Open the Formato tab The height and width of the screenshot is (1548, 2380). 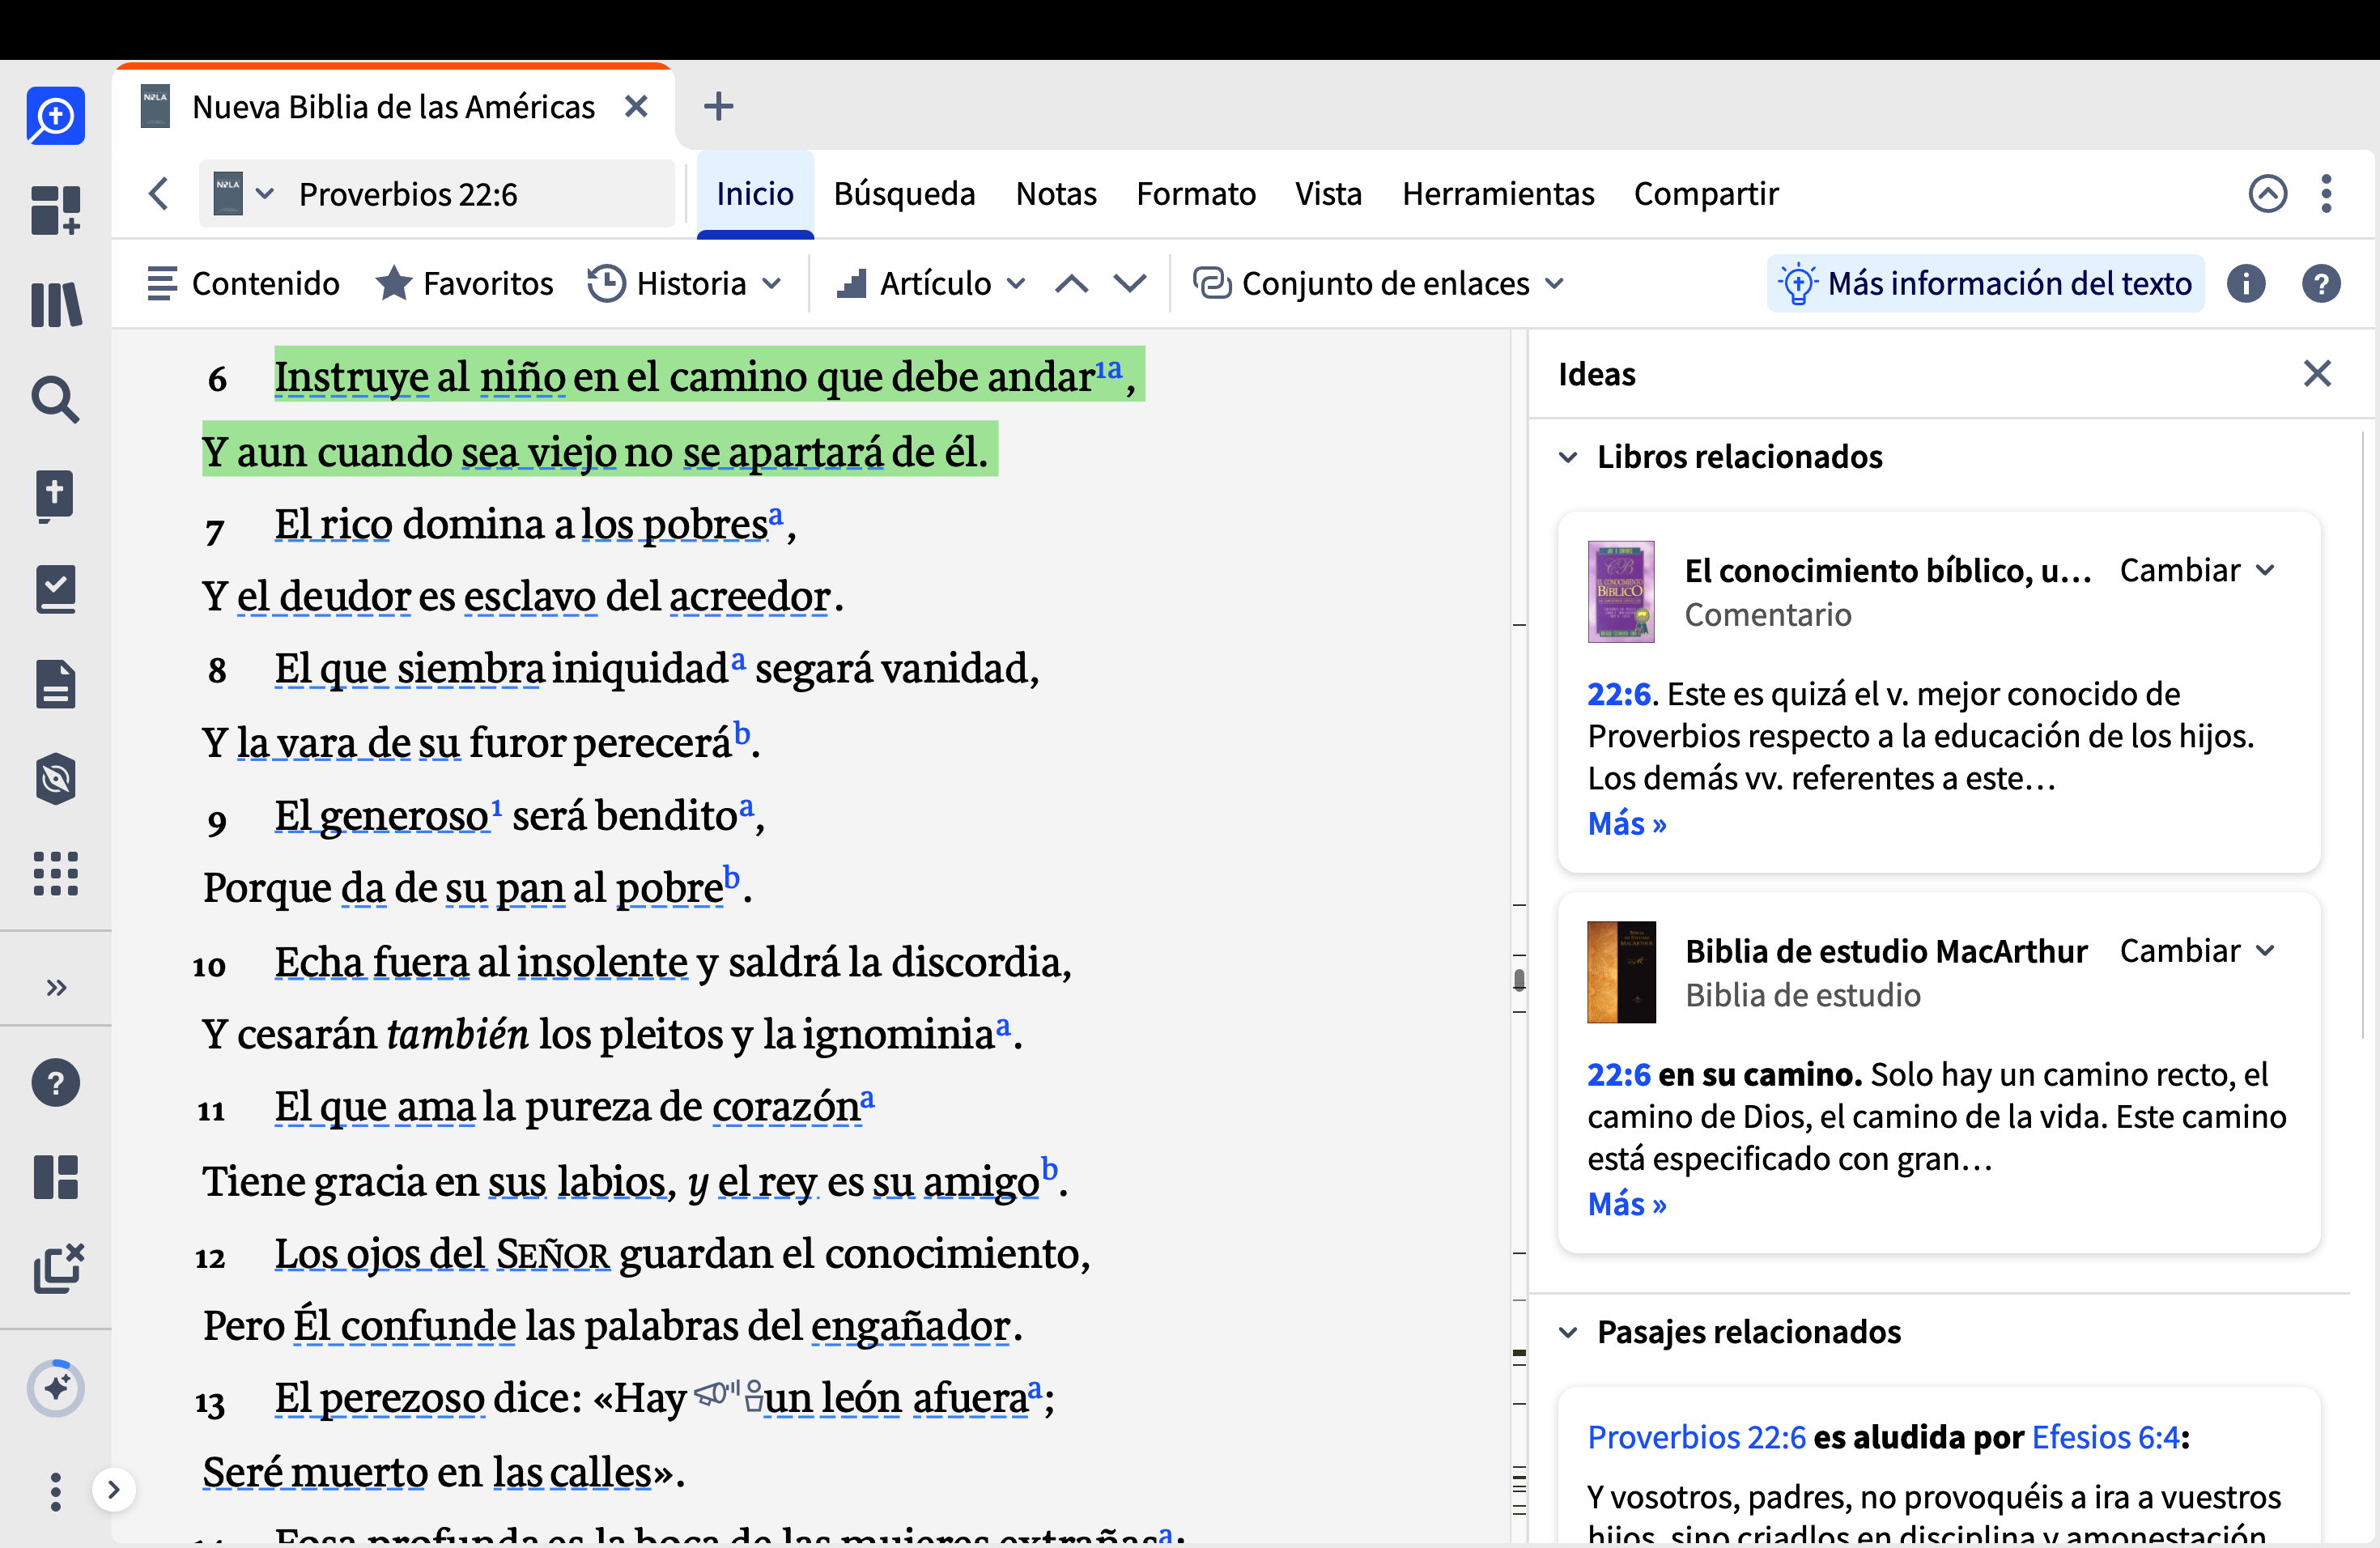(x=1196, y=193)
